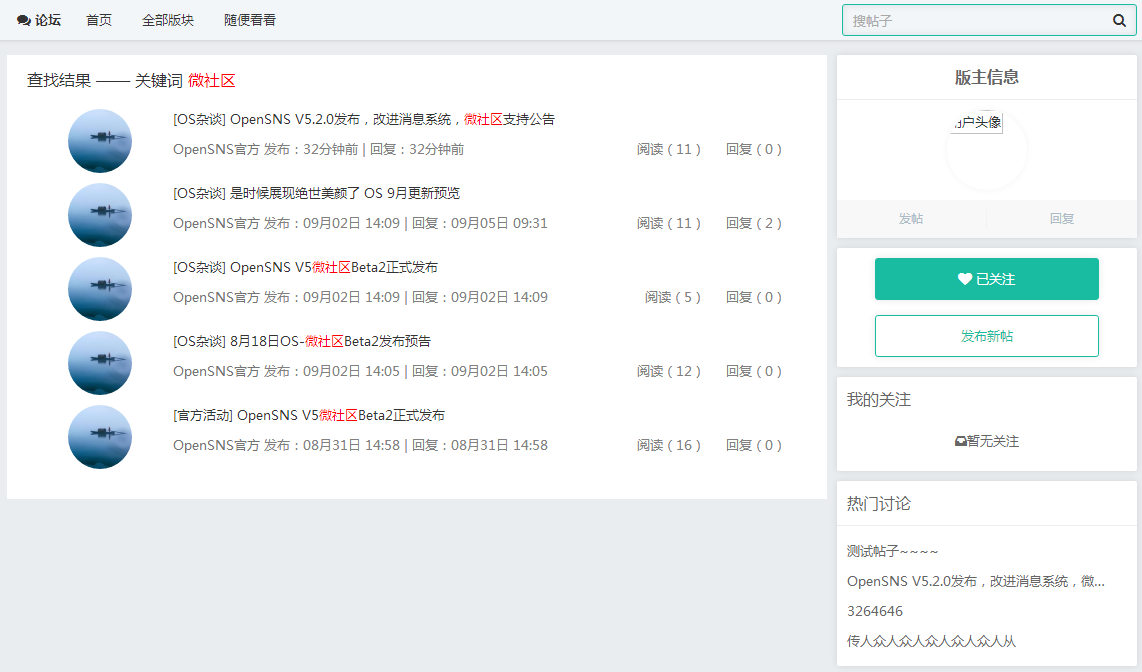Open post OpenSNS V5.2.0发布，改进消息系统
The height and width of the screenshot is (672, 1142).
point(363,119)
